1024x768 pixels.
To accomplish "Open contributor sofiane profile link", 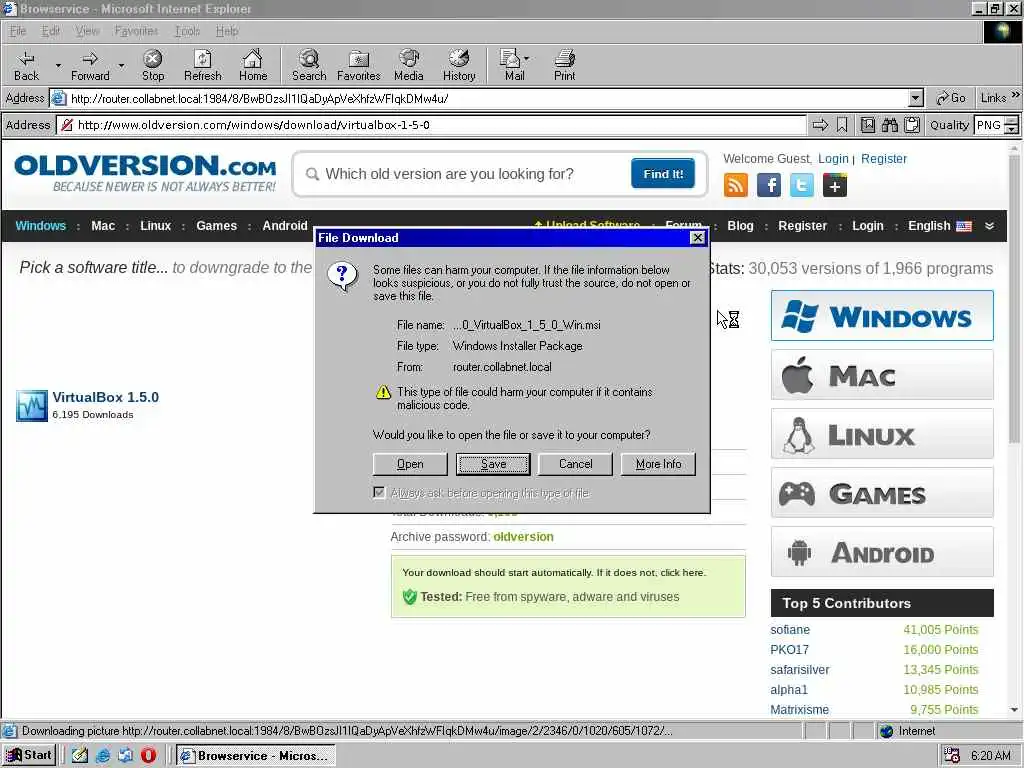I will point(790,630).
